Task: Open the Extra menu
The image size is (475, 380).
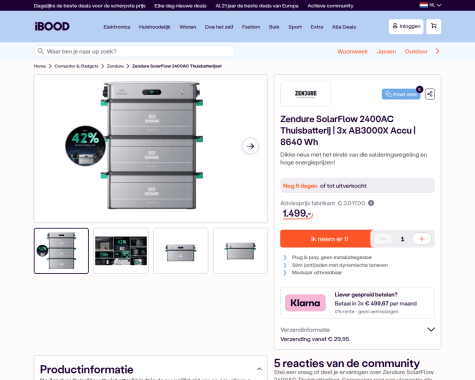Action: 317,27
